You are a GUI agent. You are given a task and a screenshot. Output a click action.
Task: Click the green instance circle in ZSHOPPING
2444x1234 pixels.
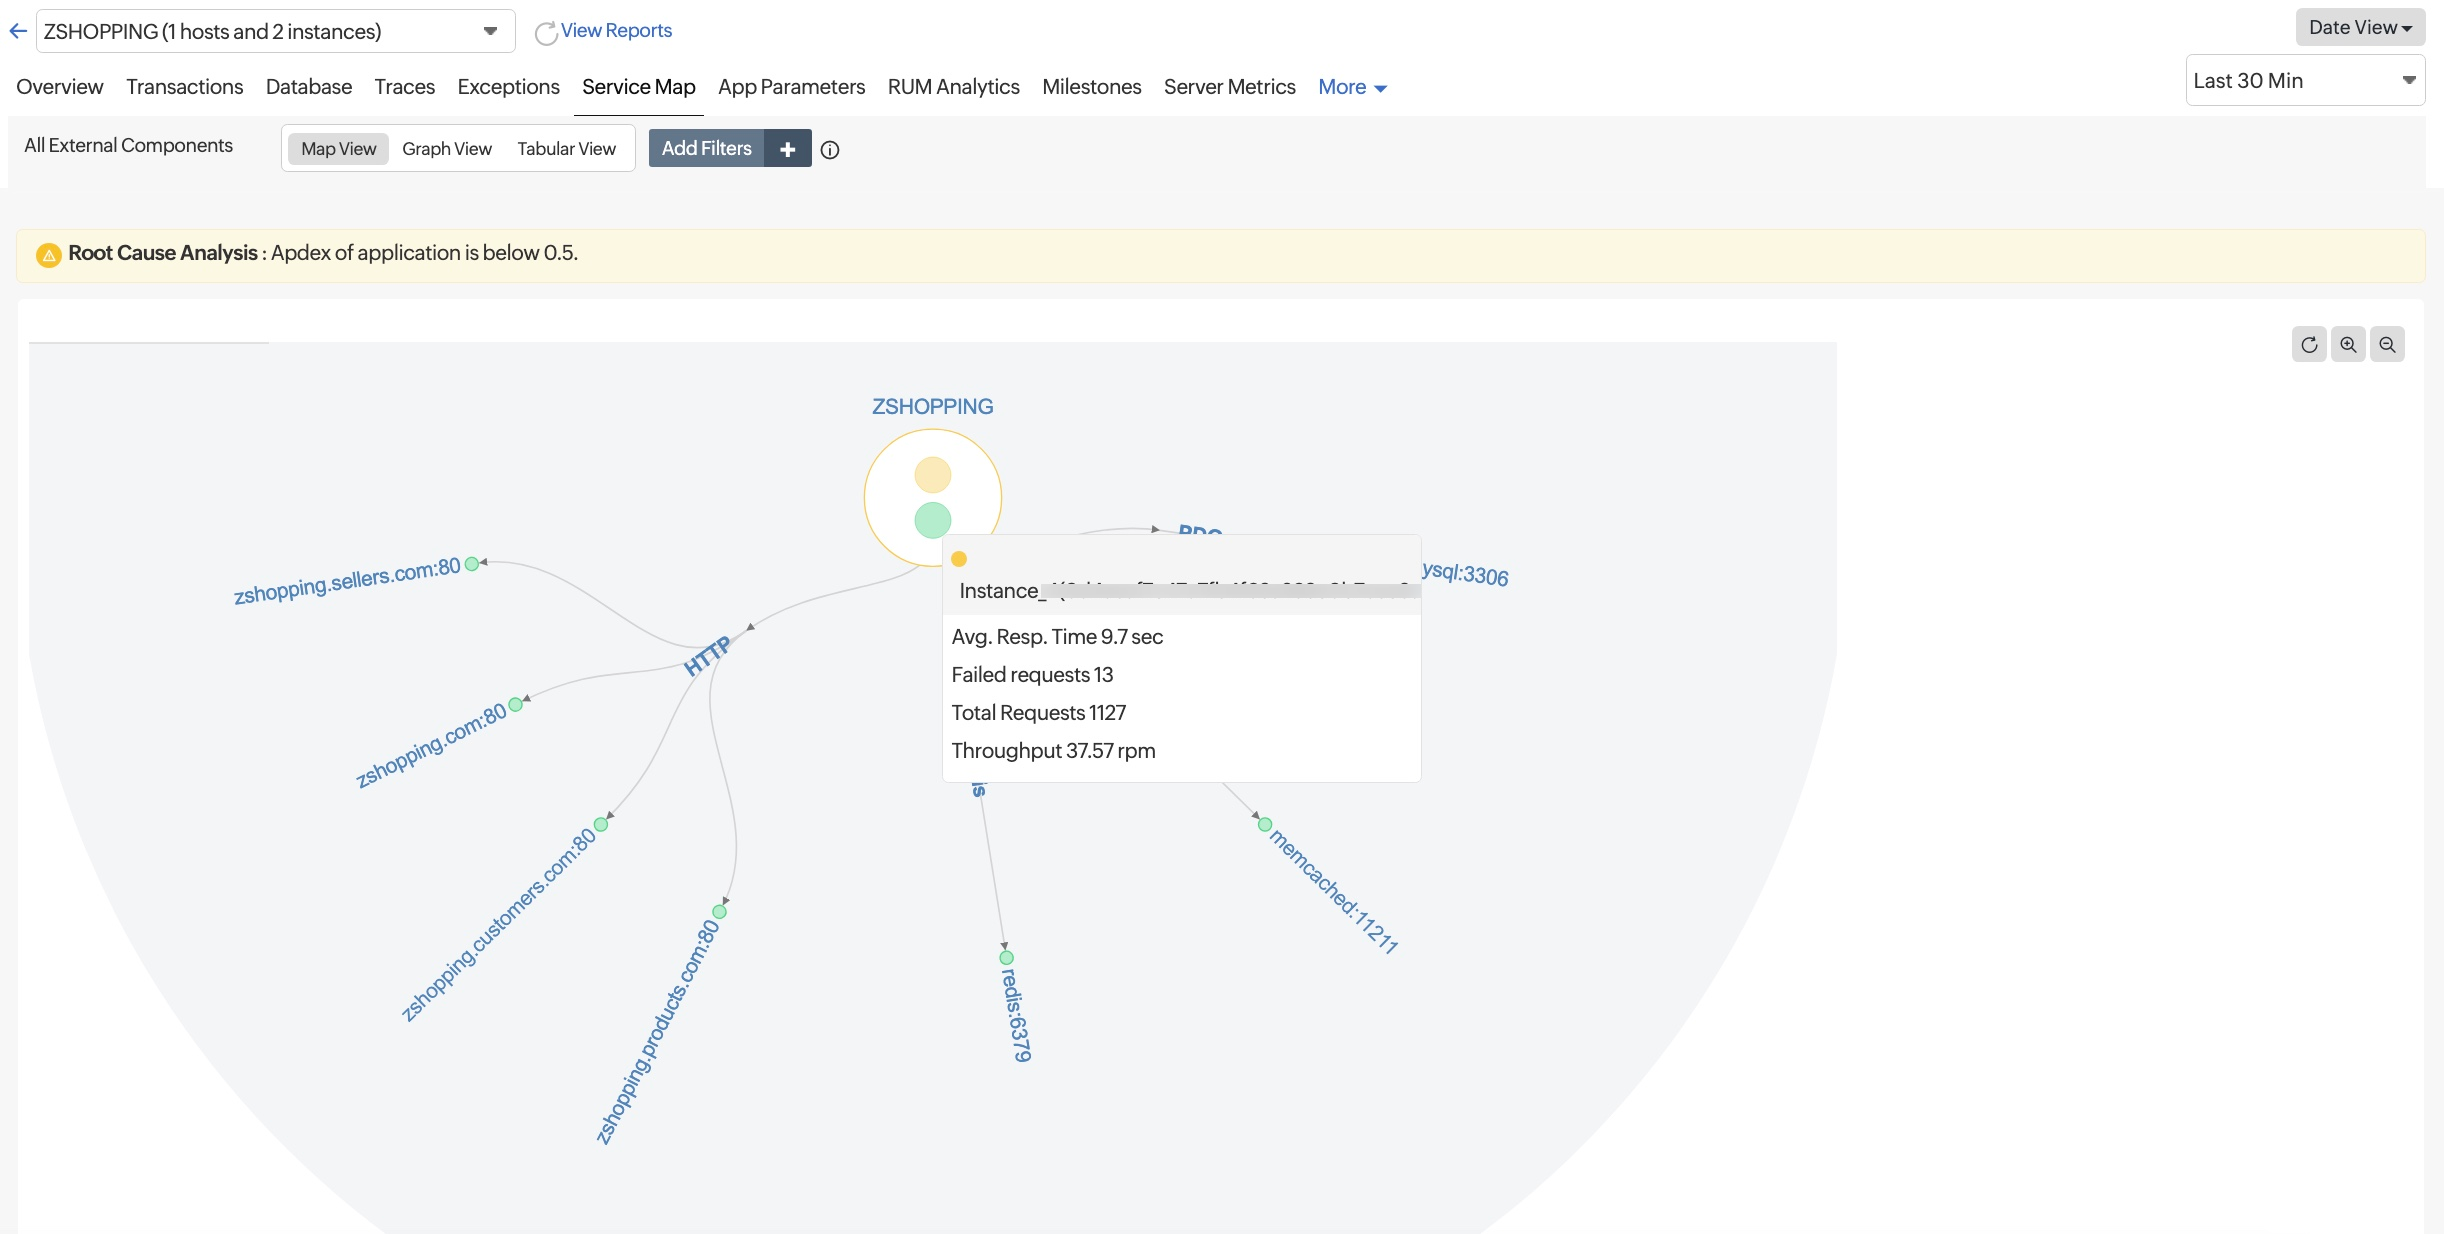coord(932,520)
